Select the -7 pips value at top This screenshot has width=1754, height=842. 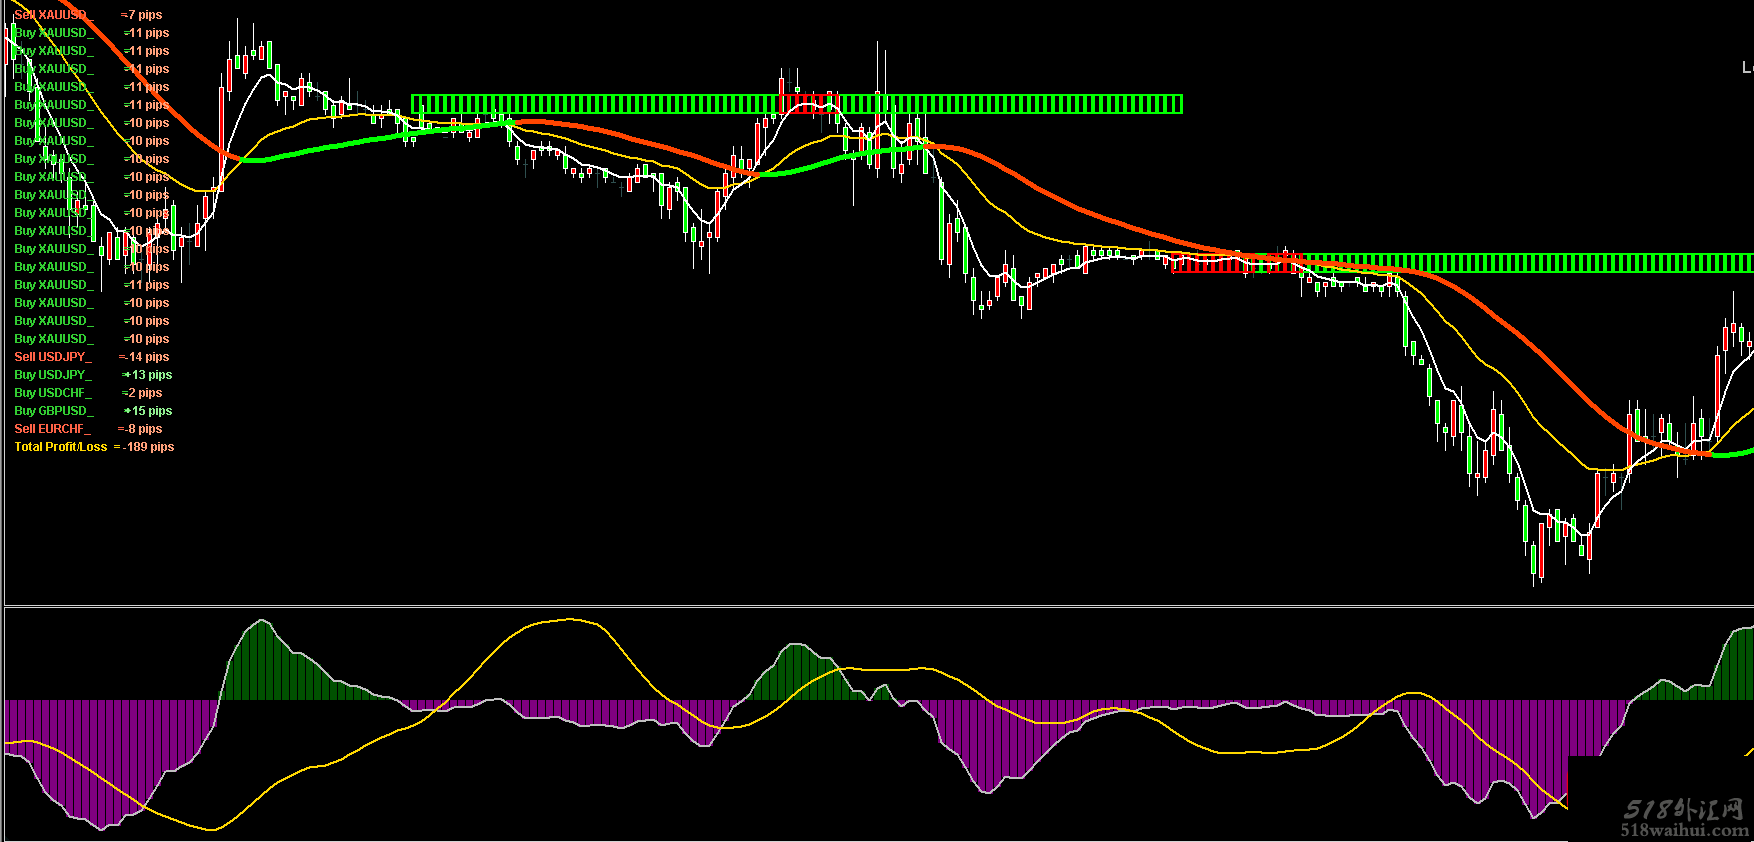point(144,15)
